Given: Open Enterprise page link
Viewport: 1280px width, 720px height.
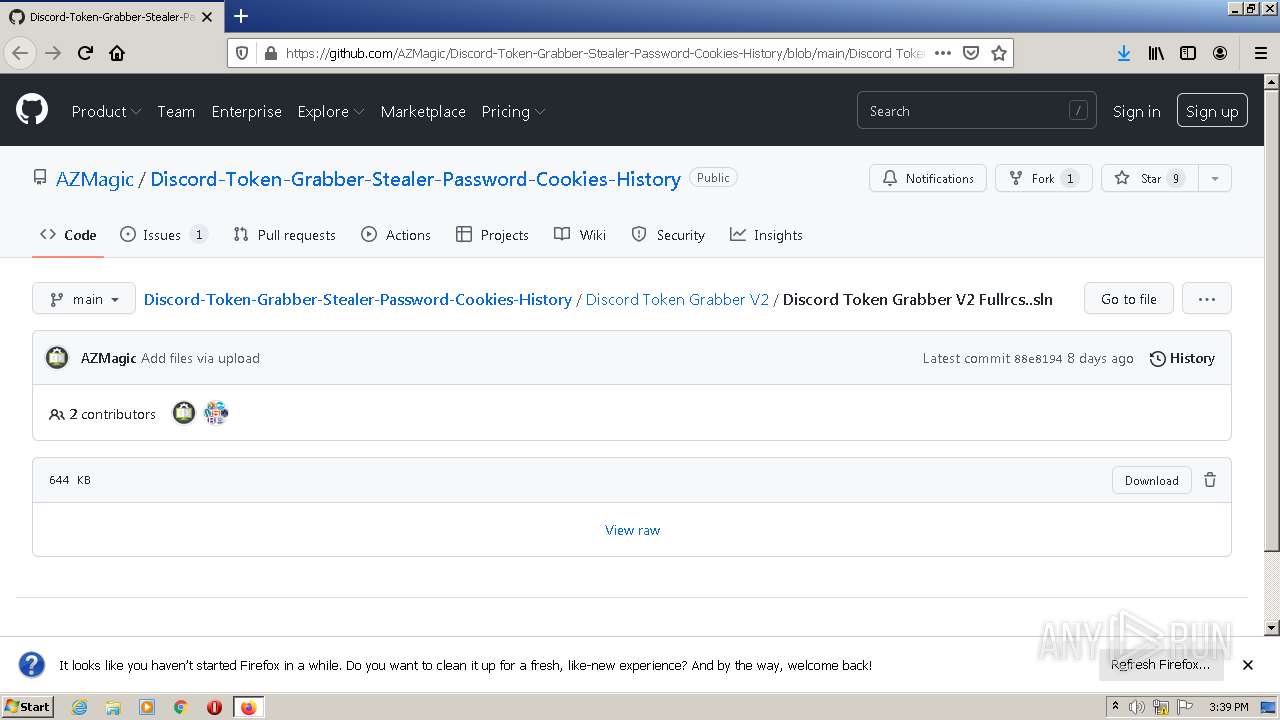Looking at the screenshot, I should point(246,111).
